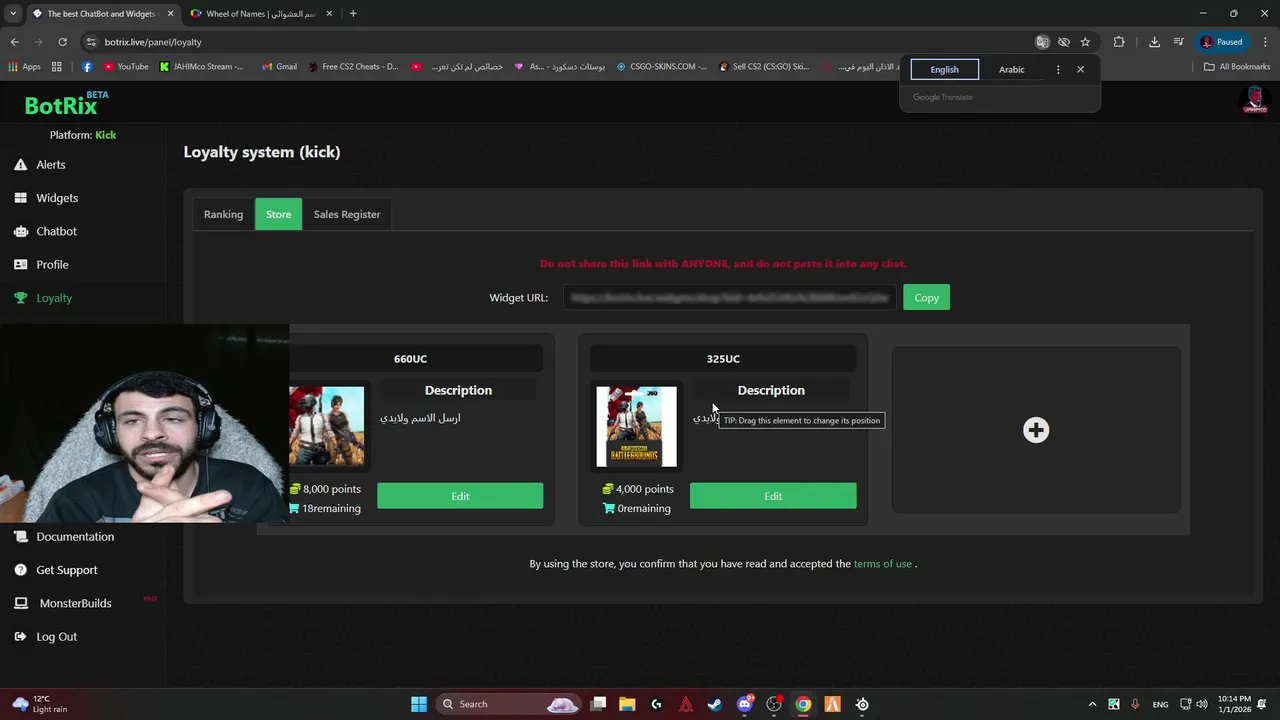Bookmark this page with star icon

click(x=1085, y=42)
